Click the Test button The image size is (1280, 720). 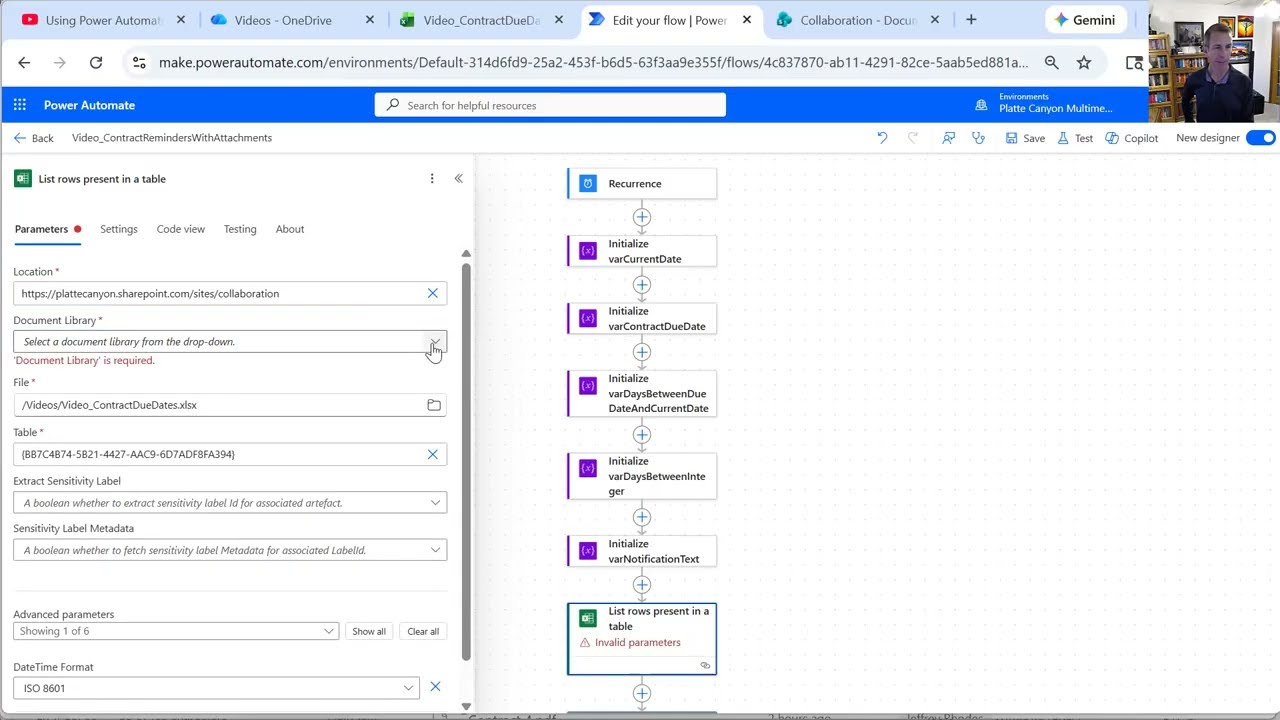1075,138
